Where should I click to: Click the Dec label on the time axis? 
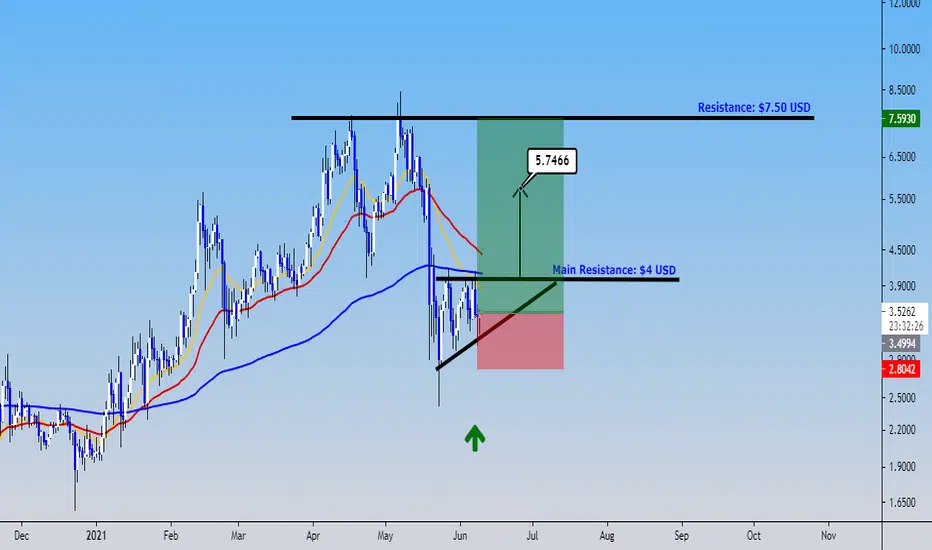pos(21,536)
